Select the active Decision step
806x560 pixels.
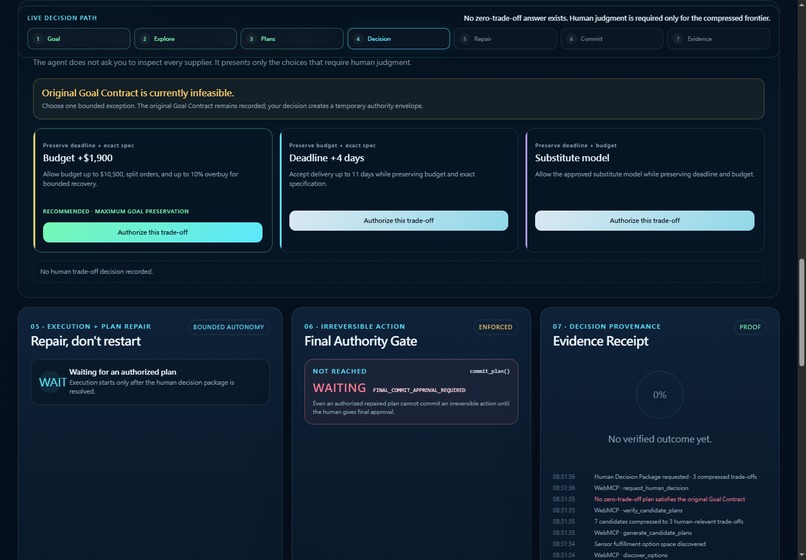[x=398, y=39]
